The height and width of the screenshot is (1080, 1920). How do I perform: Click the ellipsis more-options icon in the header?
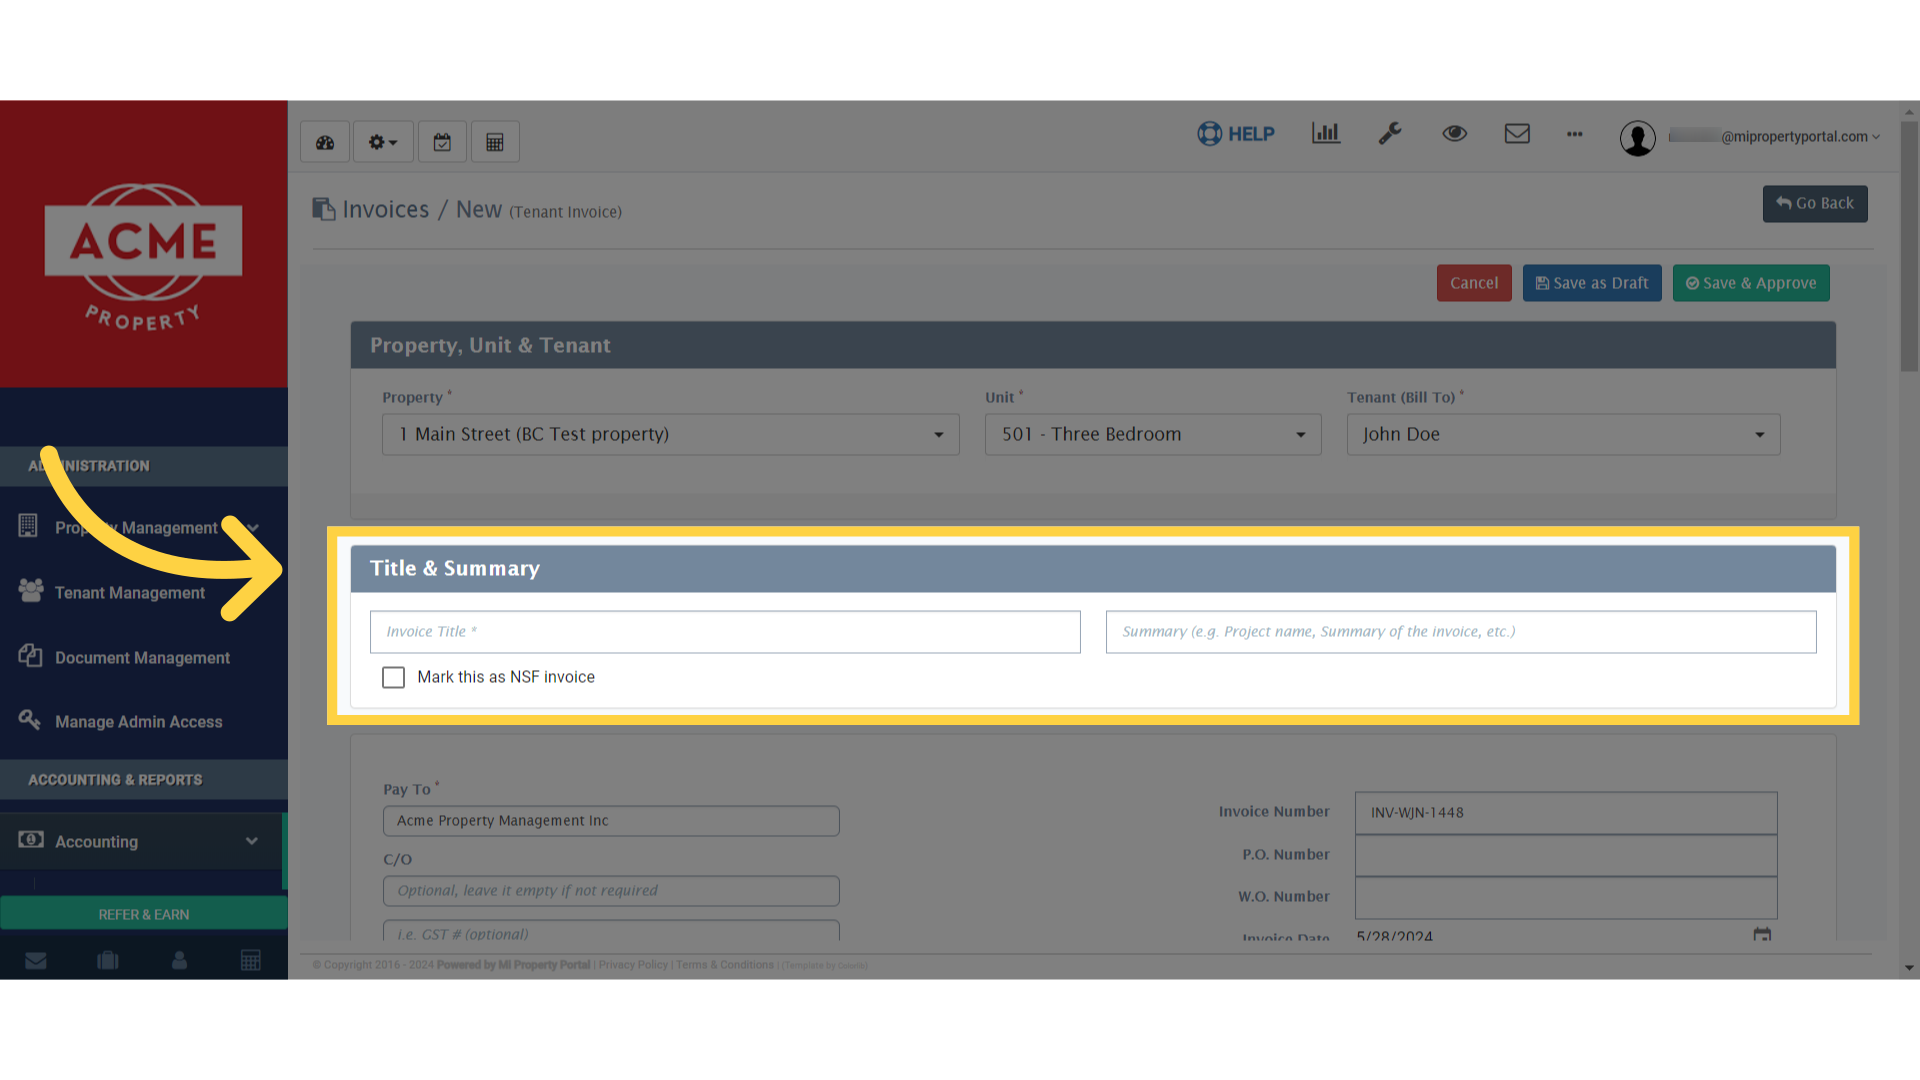[1574, 135]
